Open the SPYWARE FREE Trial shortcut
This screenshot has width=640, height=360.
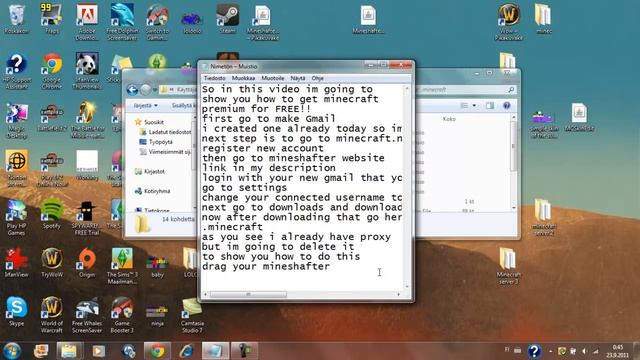[x=87, y=218]
